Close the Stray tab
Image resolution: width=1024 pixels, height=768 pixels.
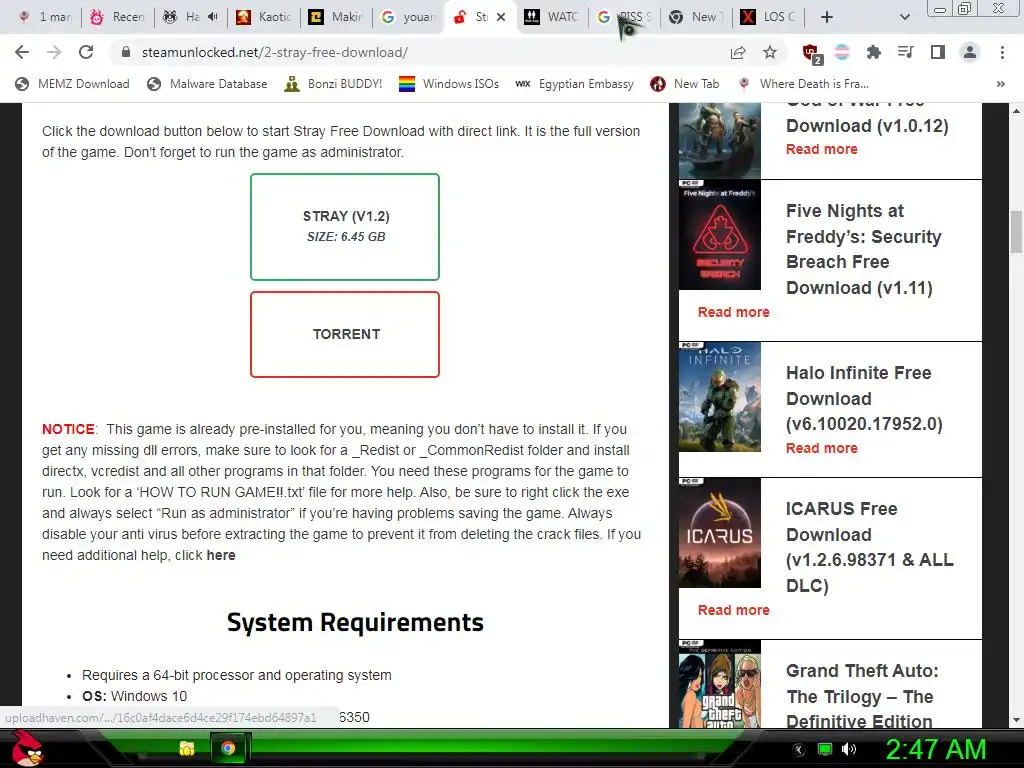coord(501,17)
